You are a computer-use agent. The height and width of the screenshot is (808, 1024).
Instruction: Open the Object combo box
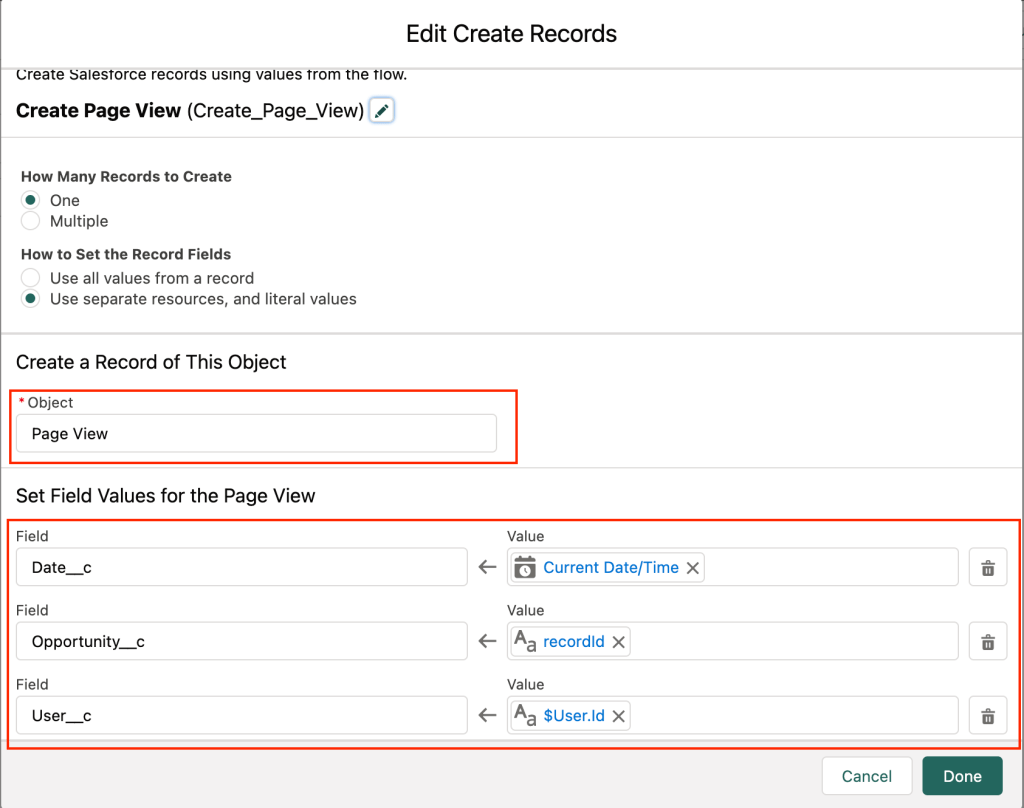click(x=256, y=434)
